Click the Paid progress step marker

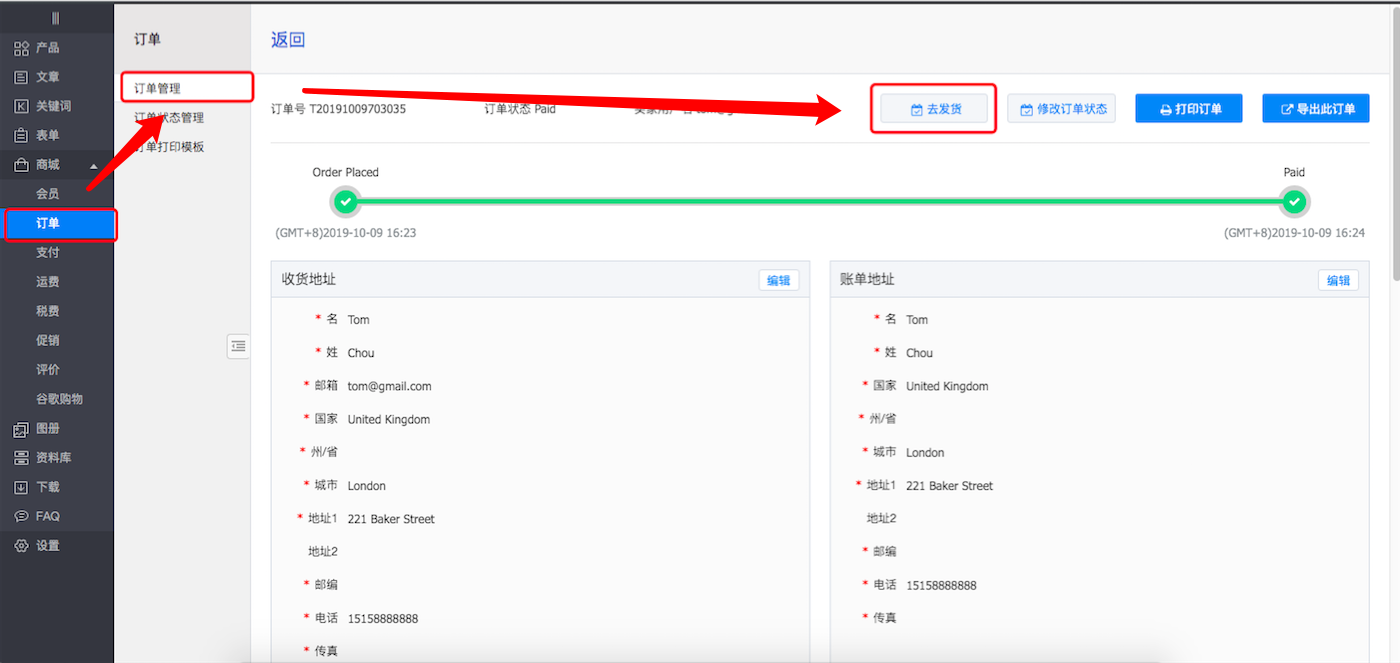point(1294,202)
